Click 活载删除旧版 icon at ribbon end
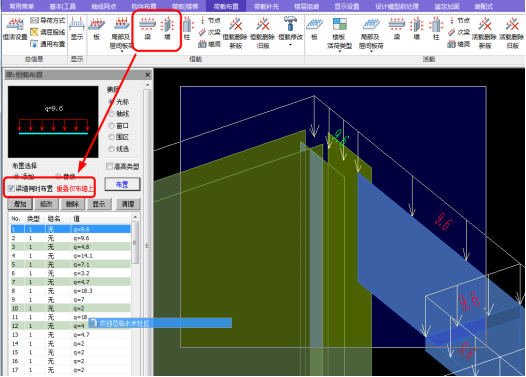The height and width of the screenshot is (377, 526). point(512,33)
